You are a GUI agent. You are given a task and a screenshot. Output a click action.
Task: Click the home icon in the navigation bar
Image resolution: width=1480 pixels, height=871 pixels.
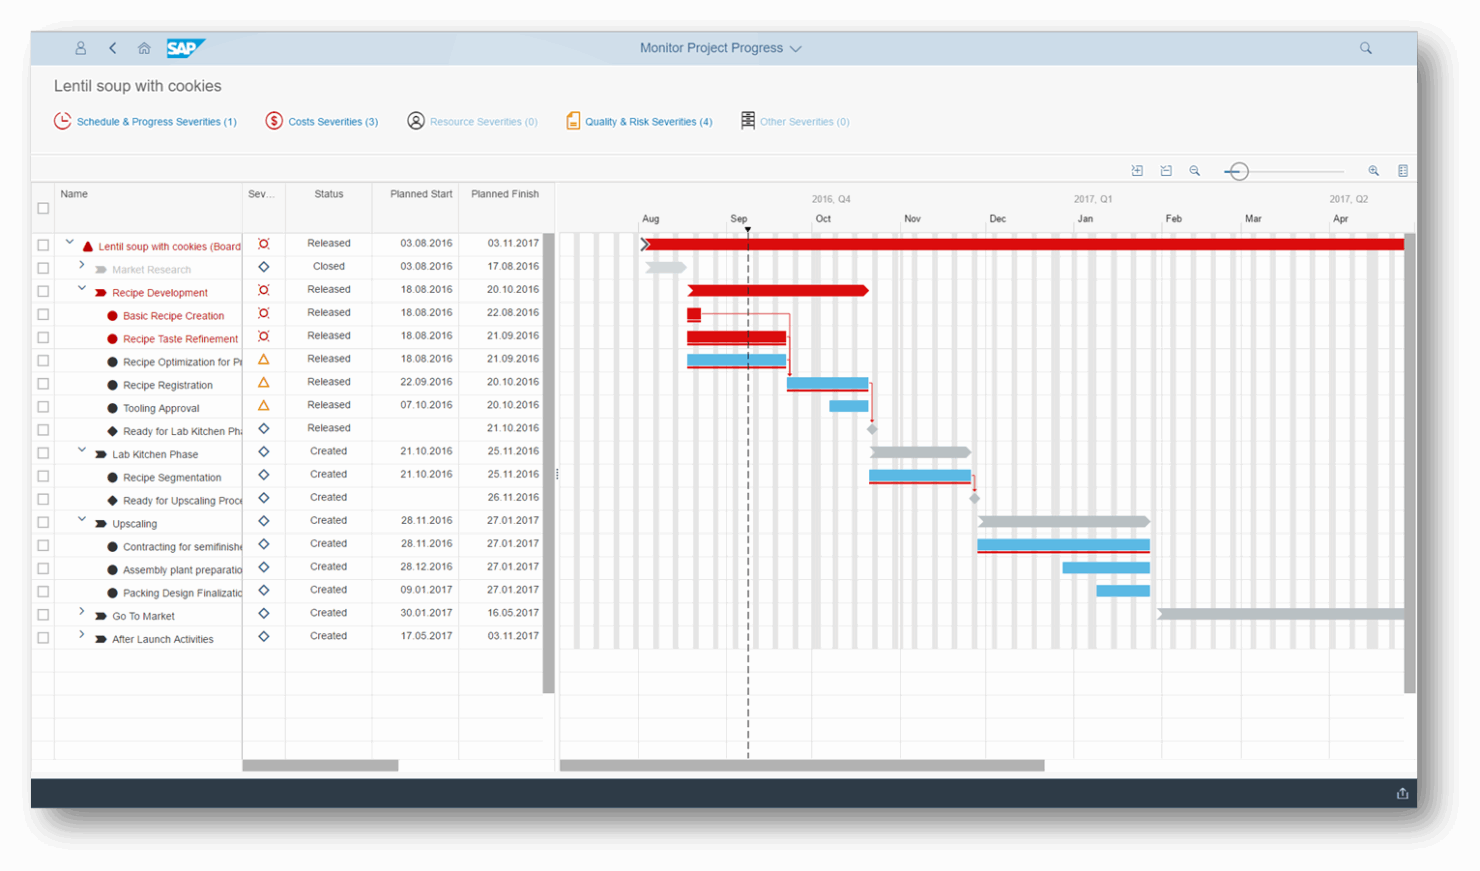click(x=143, y=47)
